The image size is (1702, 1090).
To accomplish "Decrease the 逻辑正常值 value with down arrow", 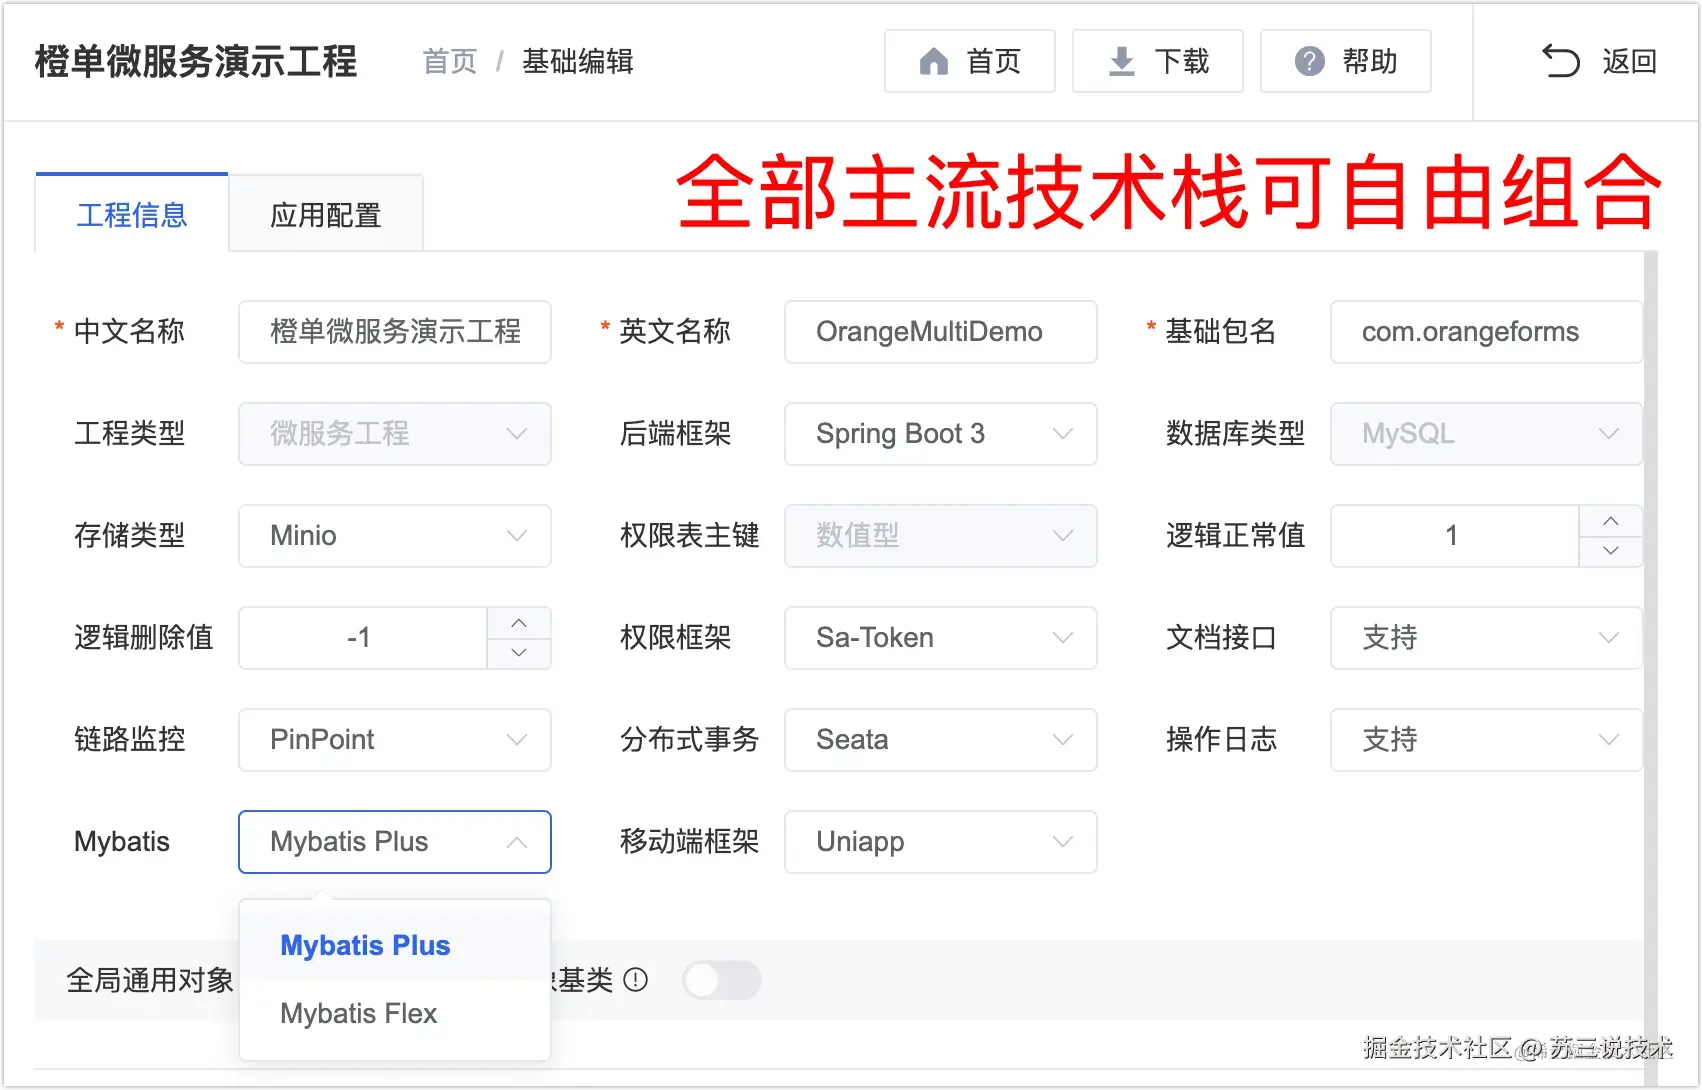I will tap(1610, 551).
